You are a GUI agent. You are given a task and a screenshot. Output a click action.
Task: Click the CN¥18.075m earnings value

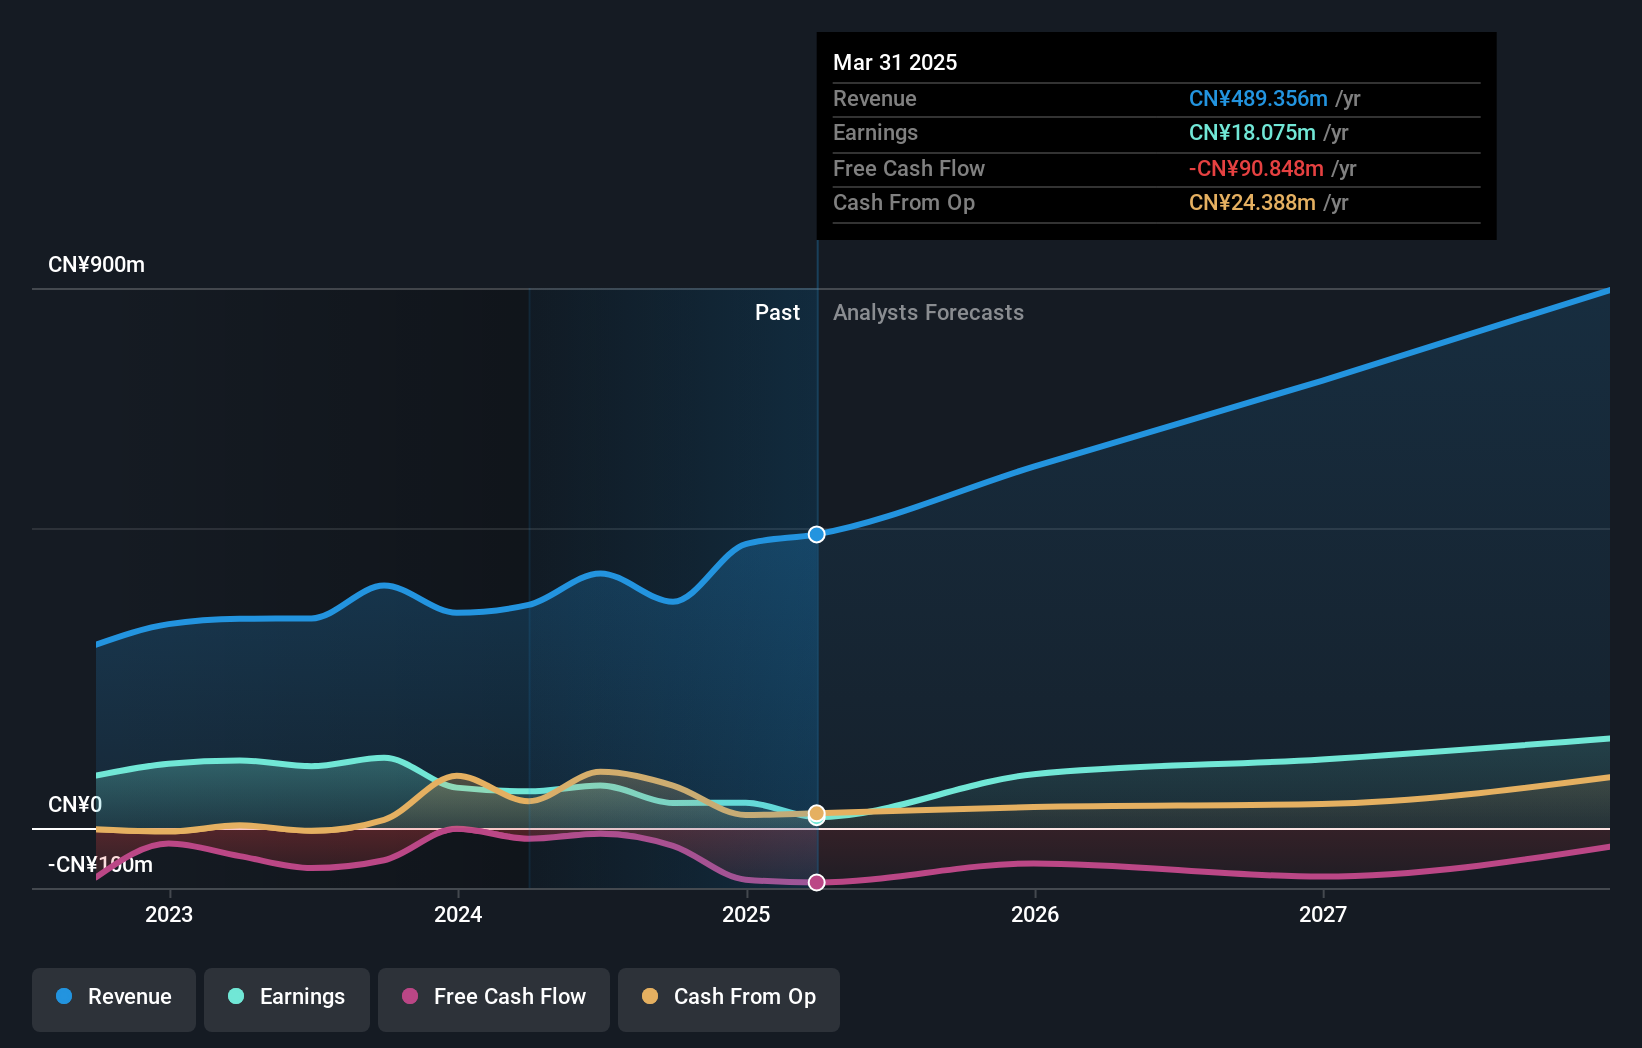coord(1252,133)
